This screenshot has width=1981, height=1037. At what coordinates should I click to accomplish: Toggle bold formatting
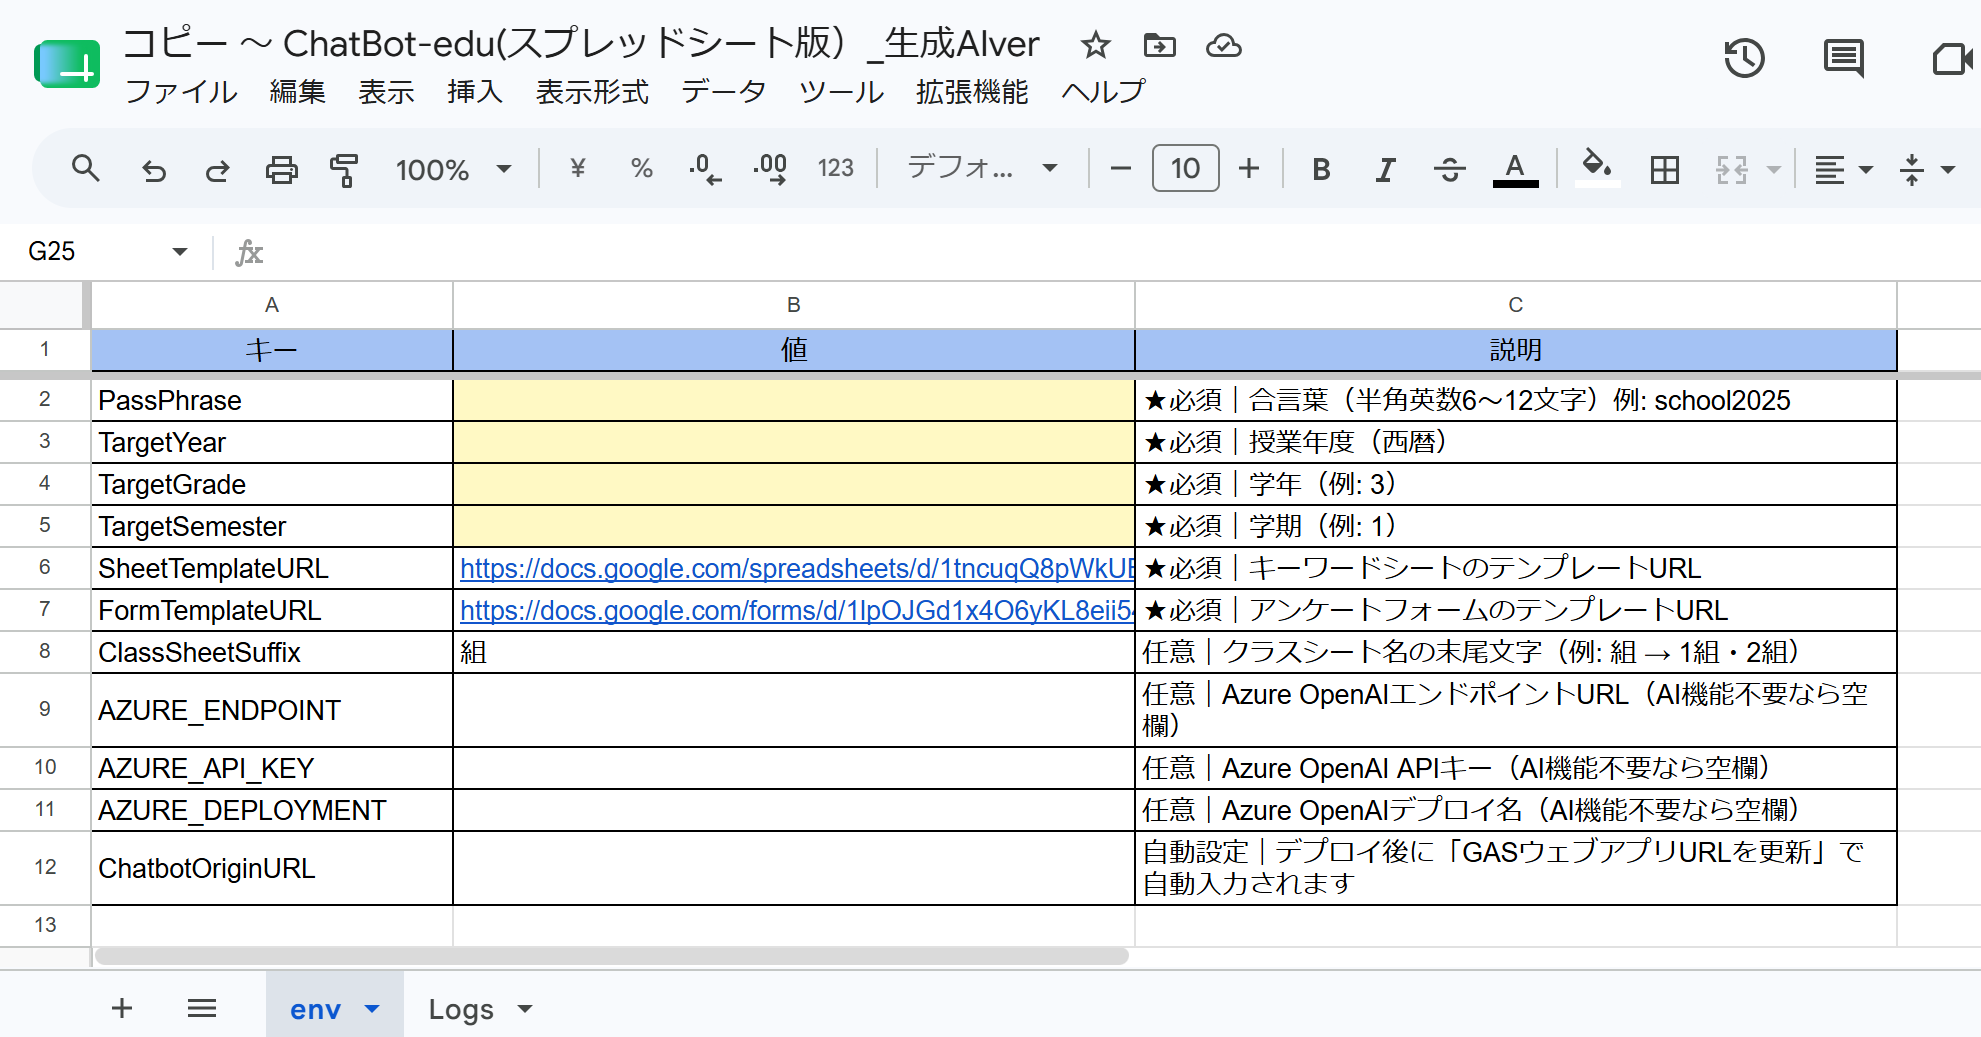coord(1321,169)
